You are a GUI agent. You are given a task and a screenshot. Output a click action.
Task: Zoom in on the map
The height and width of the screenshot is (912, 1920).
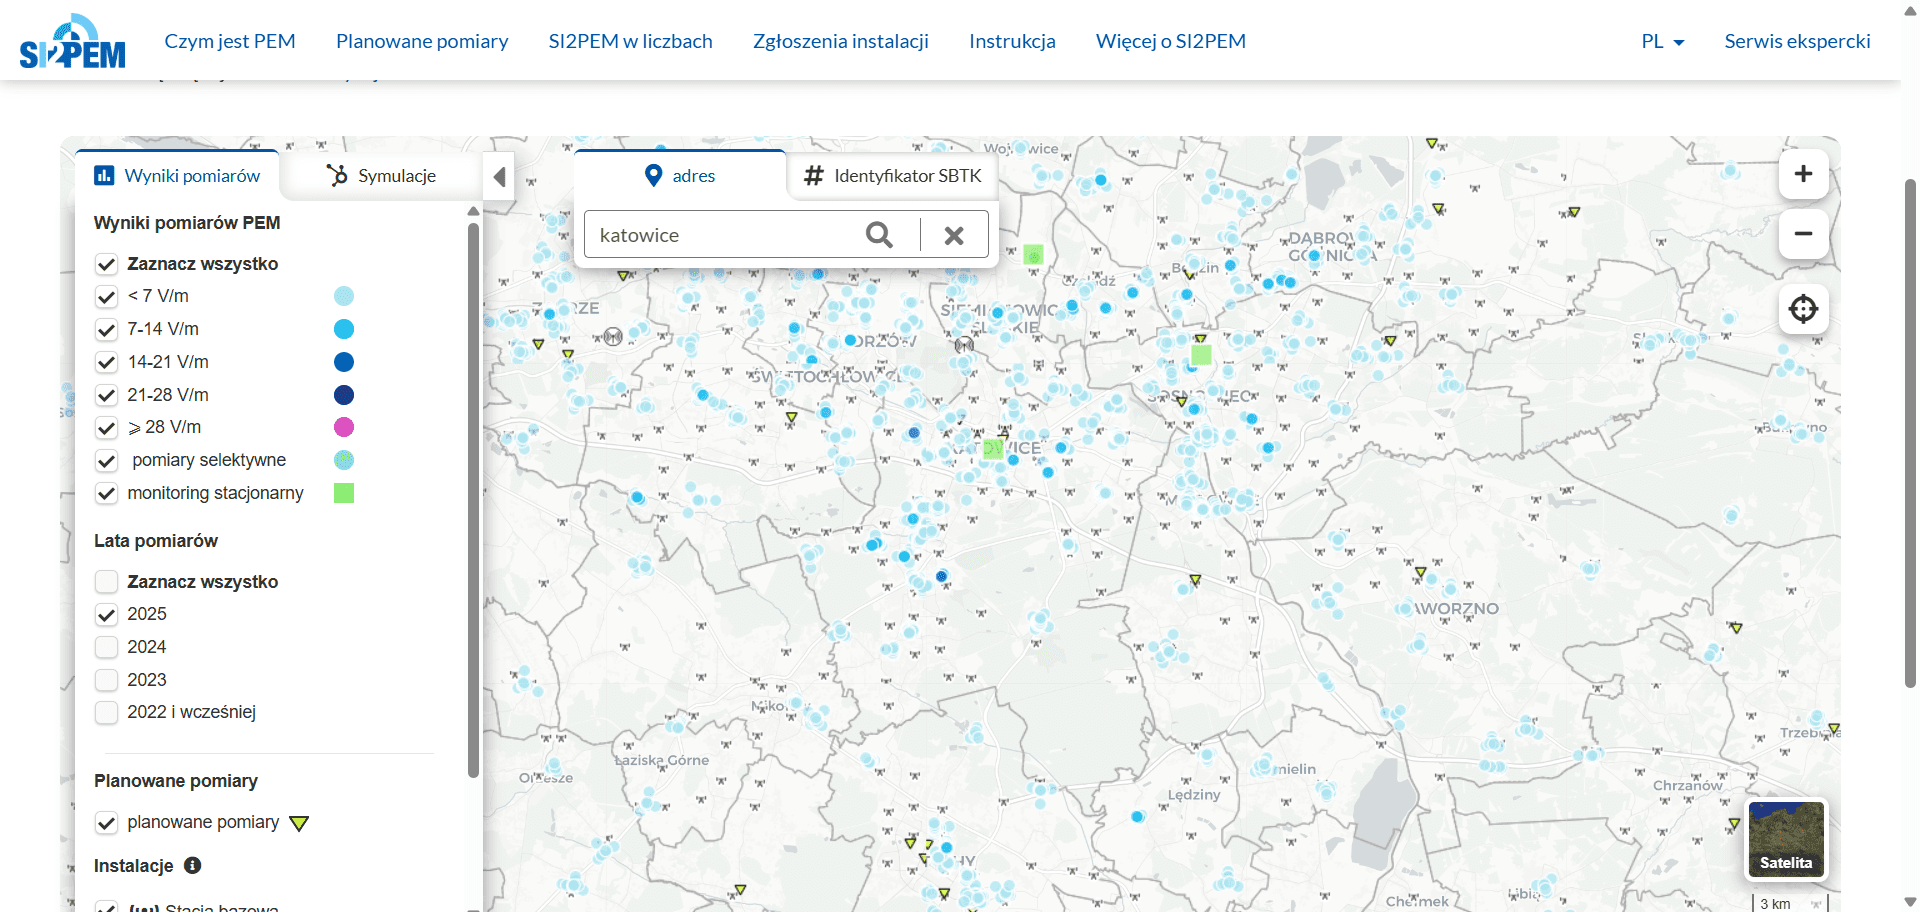1803,174
